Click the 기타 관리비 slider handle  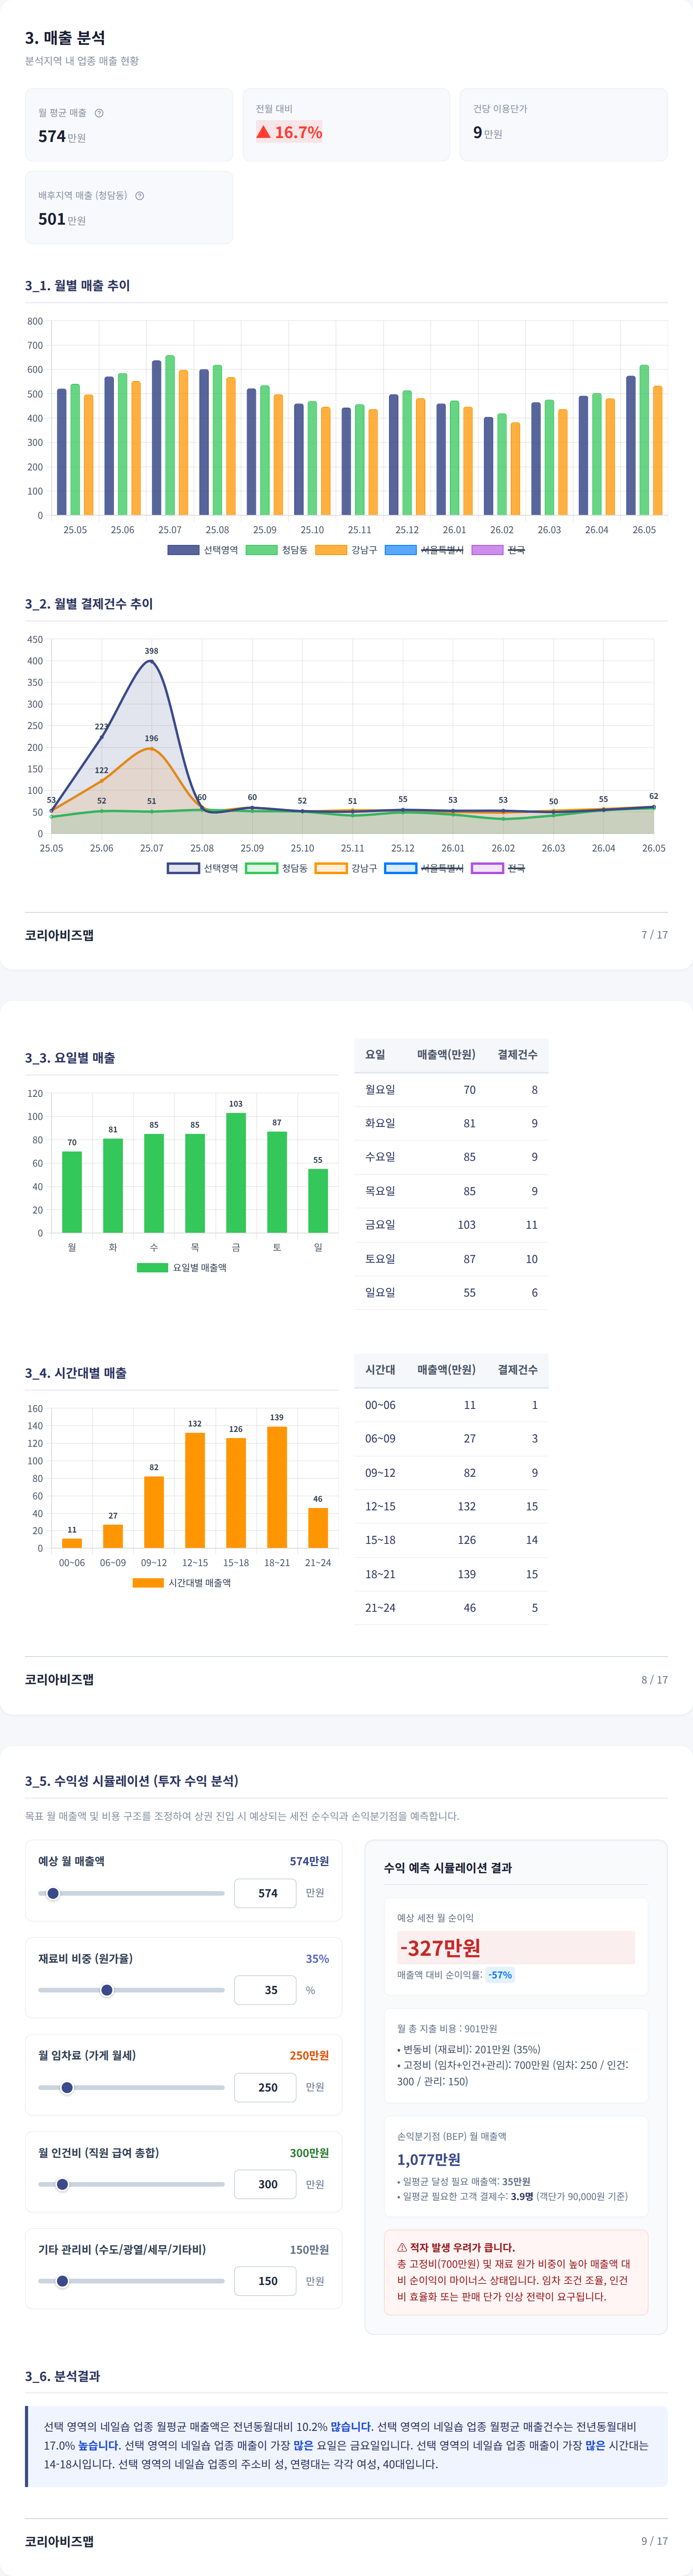click(62, 2281)
